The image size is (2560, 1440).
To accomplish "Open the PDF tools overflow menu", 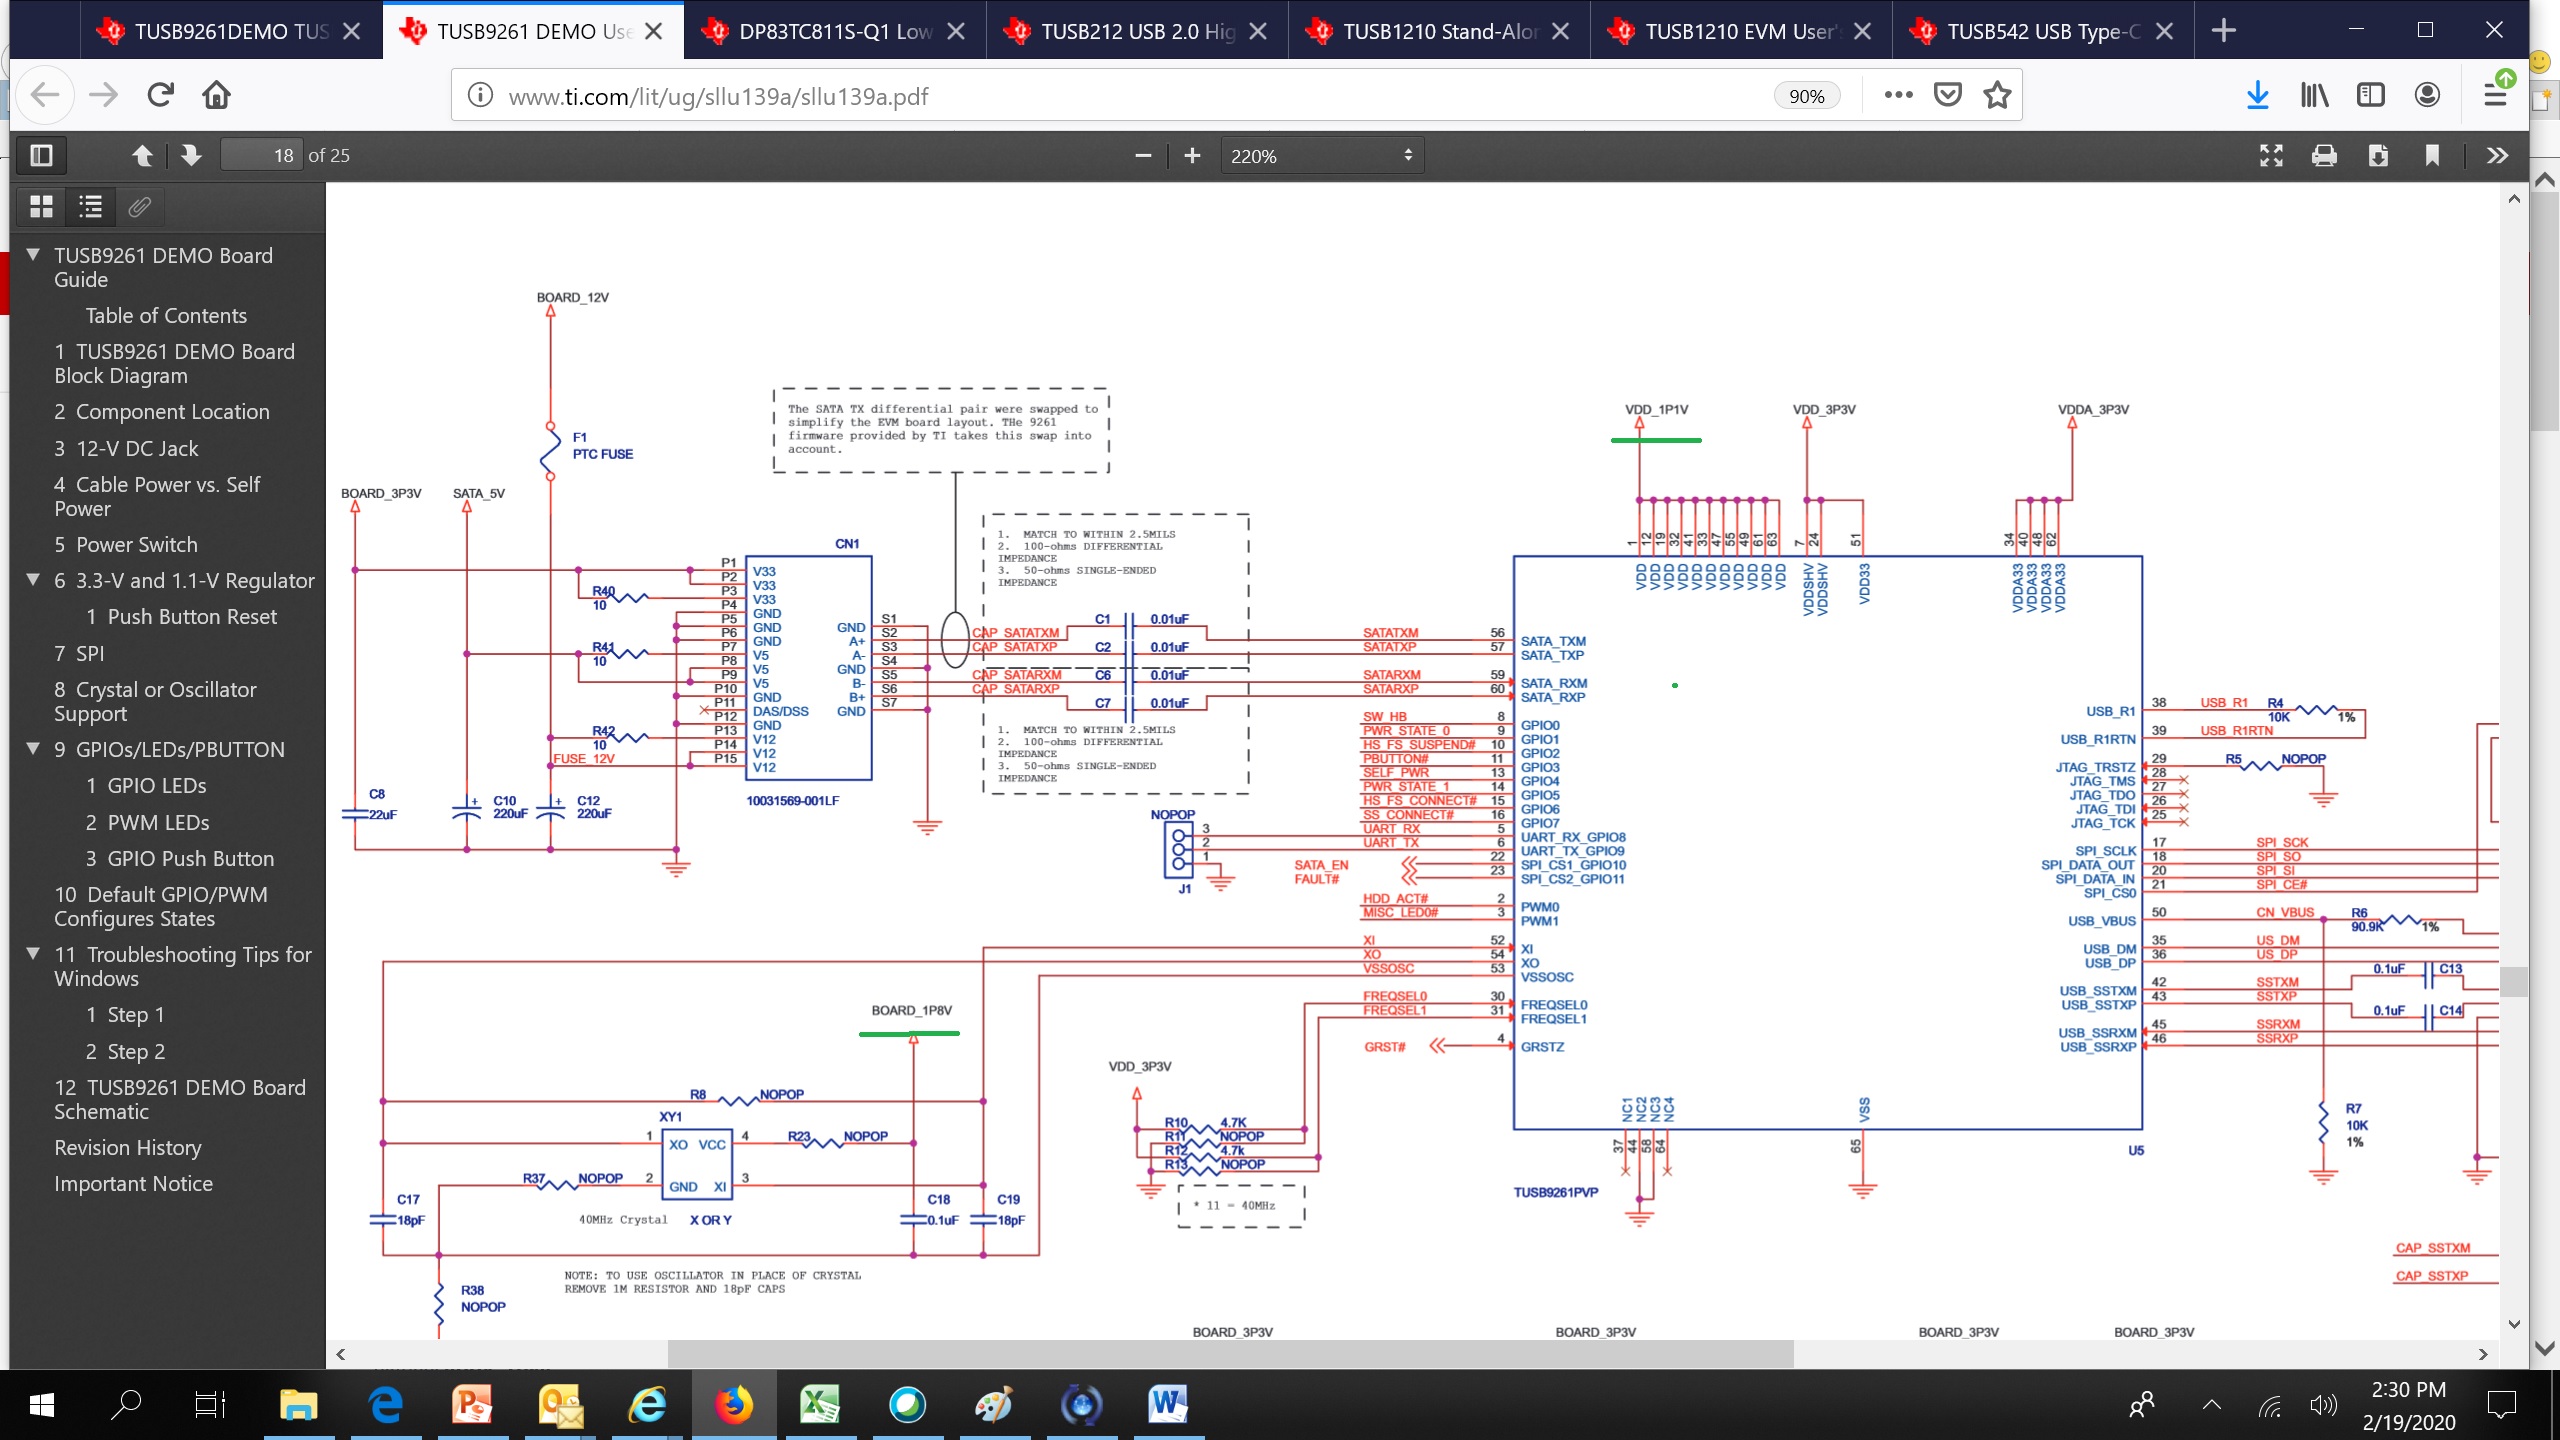I will 2497,155.
